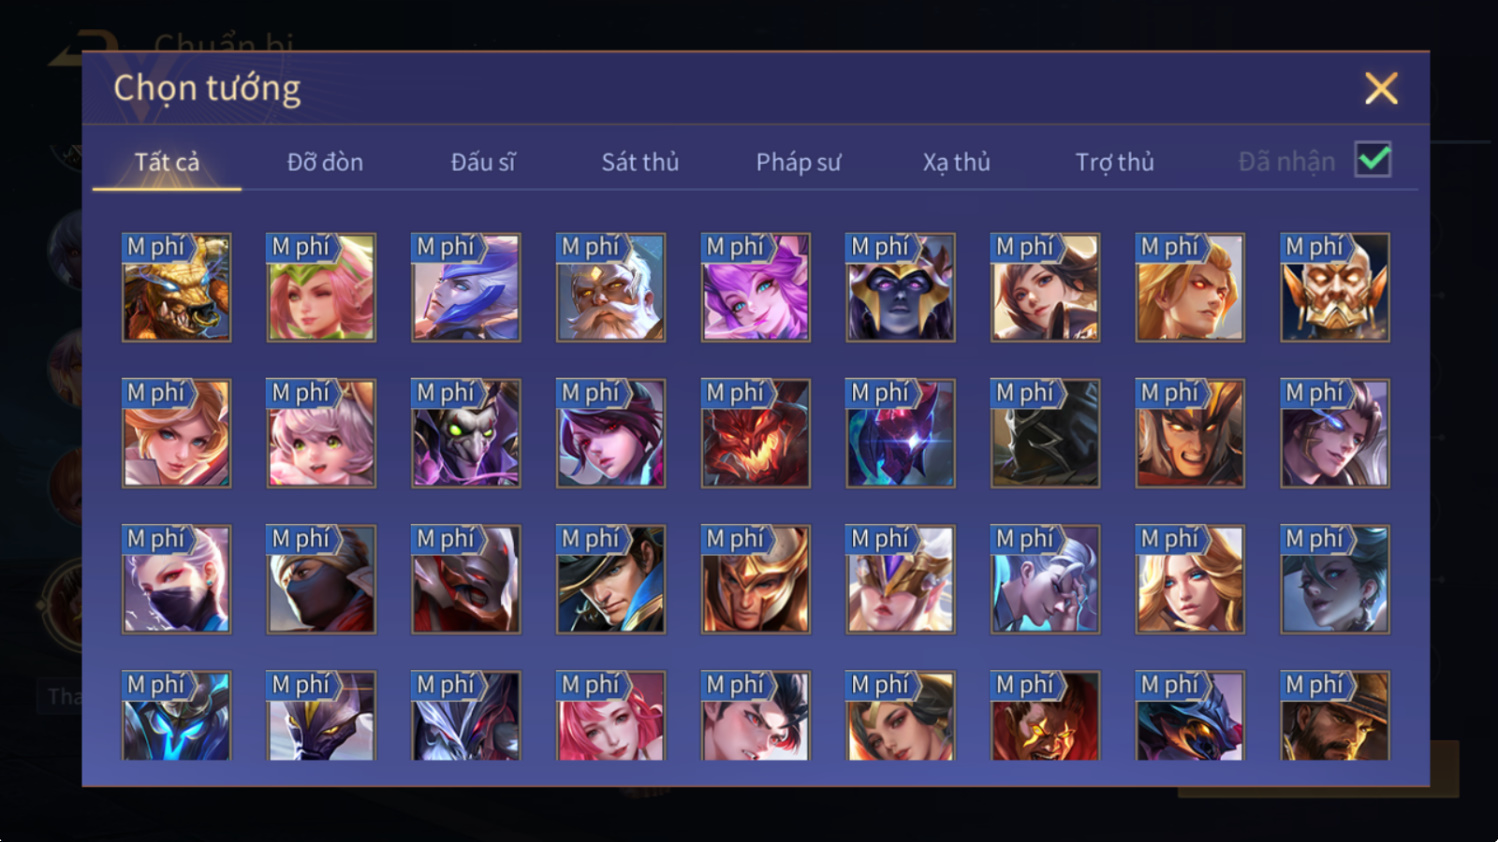This screenshot has width=1498, height=842.
Task: Close the Chọn tướng dialog
Action: 1381,88
